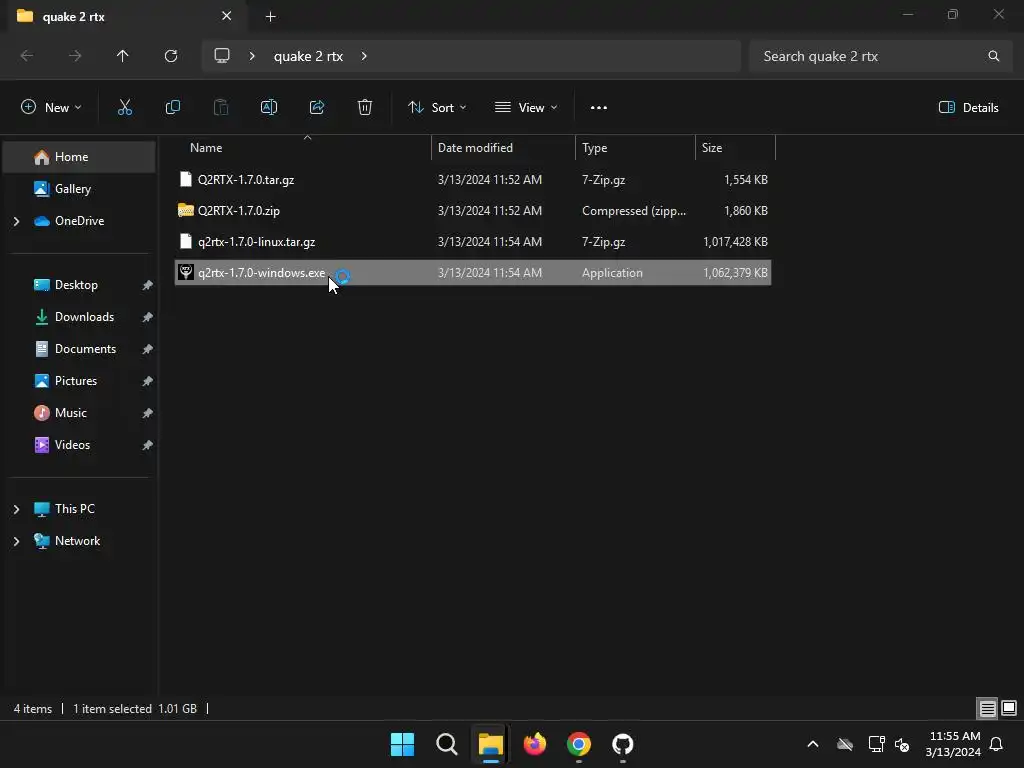The image size is (1024, 768).
Task: Click the Back arrow
Action: pos(27,56)
